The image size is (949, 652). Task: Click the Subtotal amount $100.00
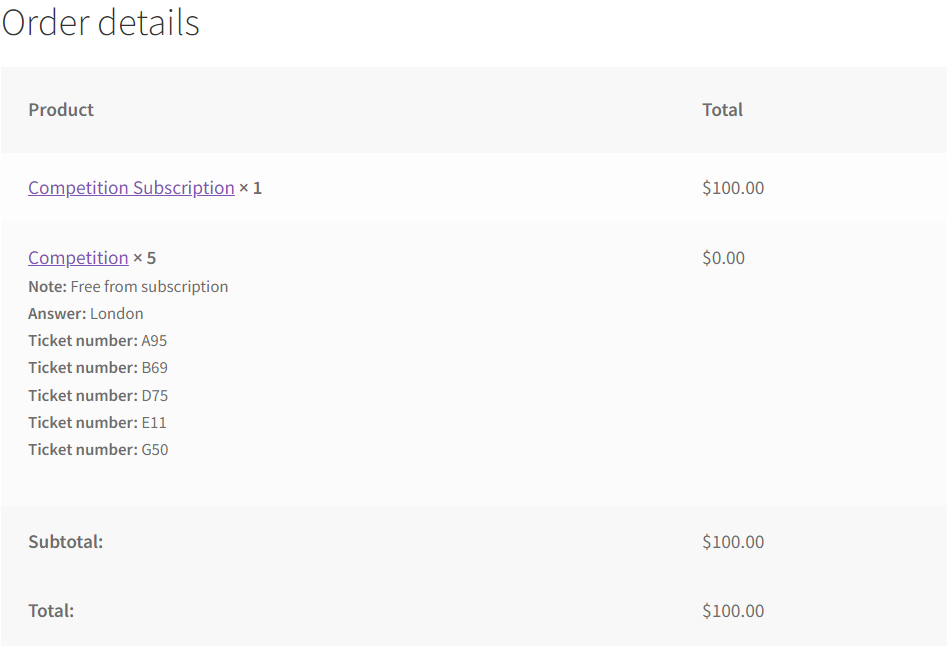(733, 542)
